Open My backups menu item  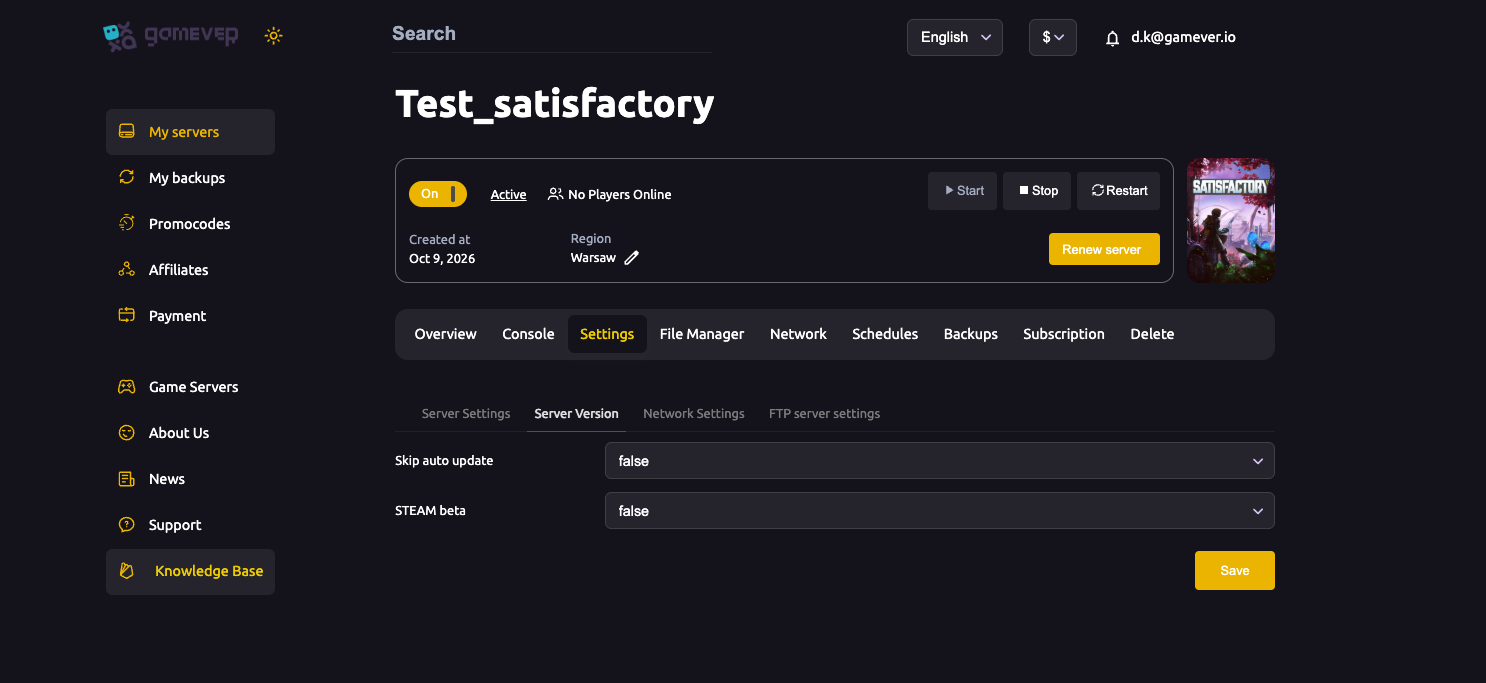click(190, 178)
